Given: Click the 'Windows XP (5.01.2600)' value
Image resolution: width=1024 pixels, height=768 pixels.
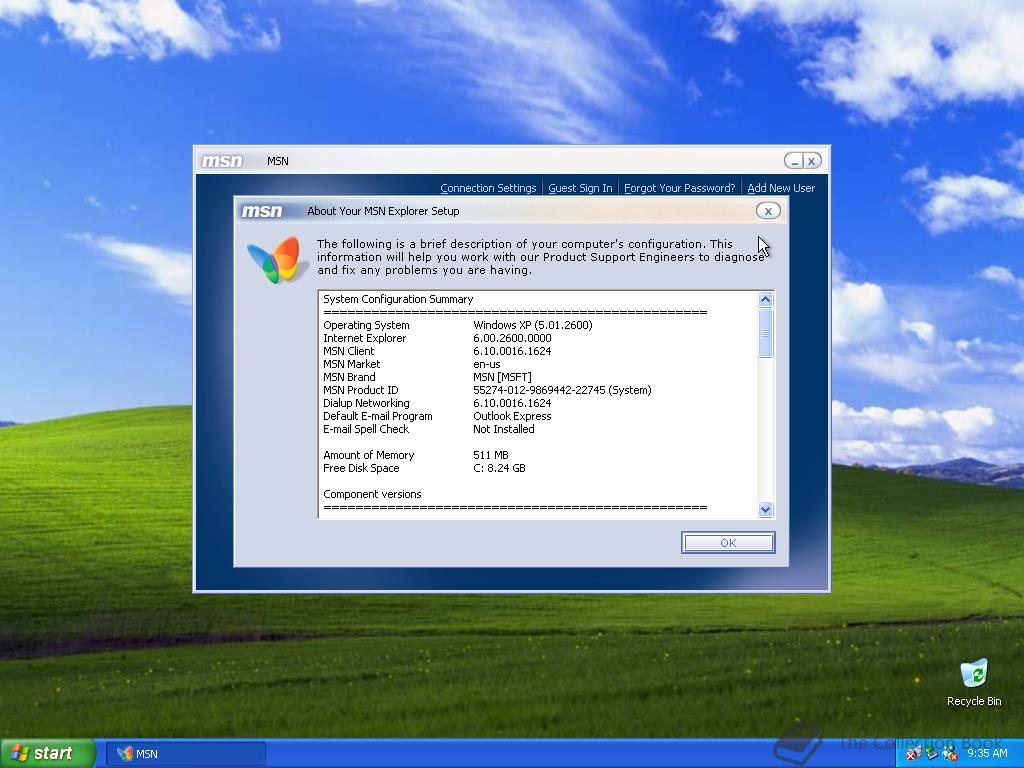Looking at the screenshot, I should [x=532, y=325].
